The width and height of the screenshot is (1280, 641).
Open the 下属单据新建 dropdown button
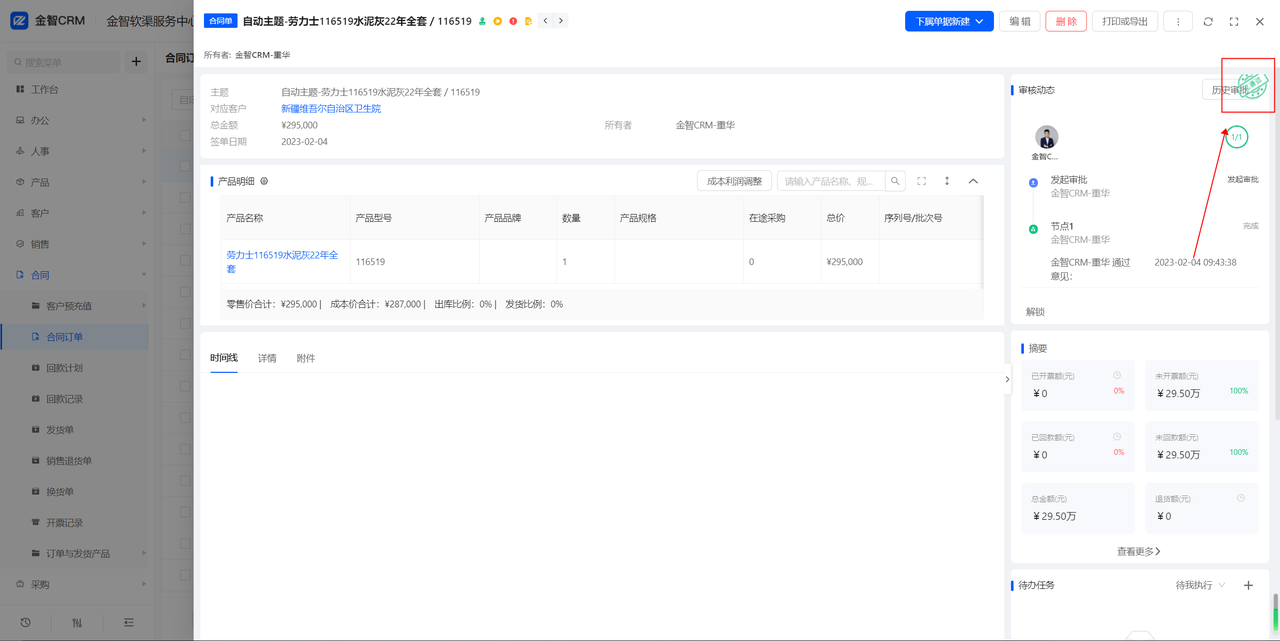pos(949,21)
